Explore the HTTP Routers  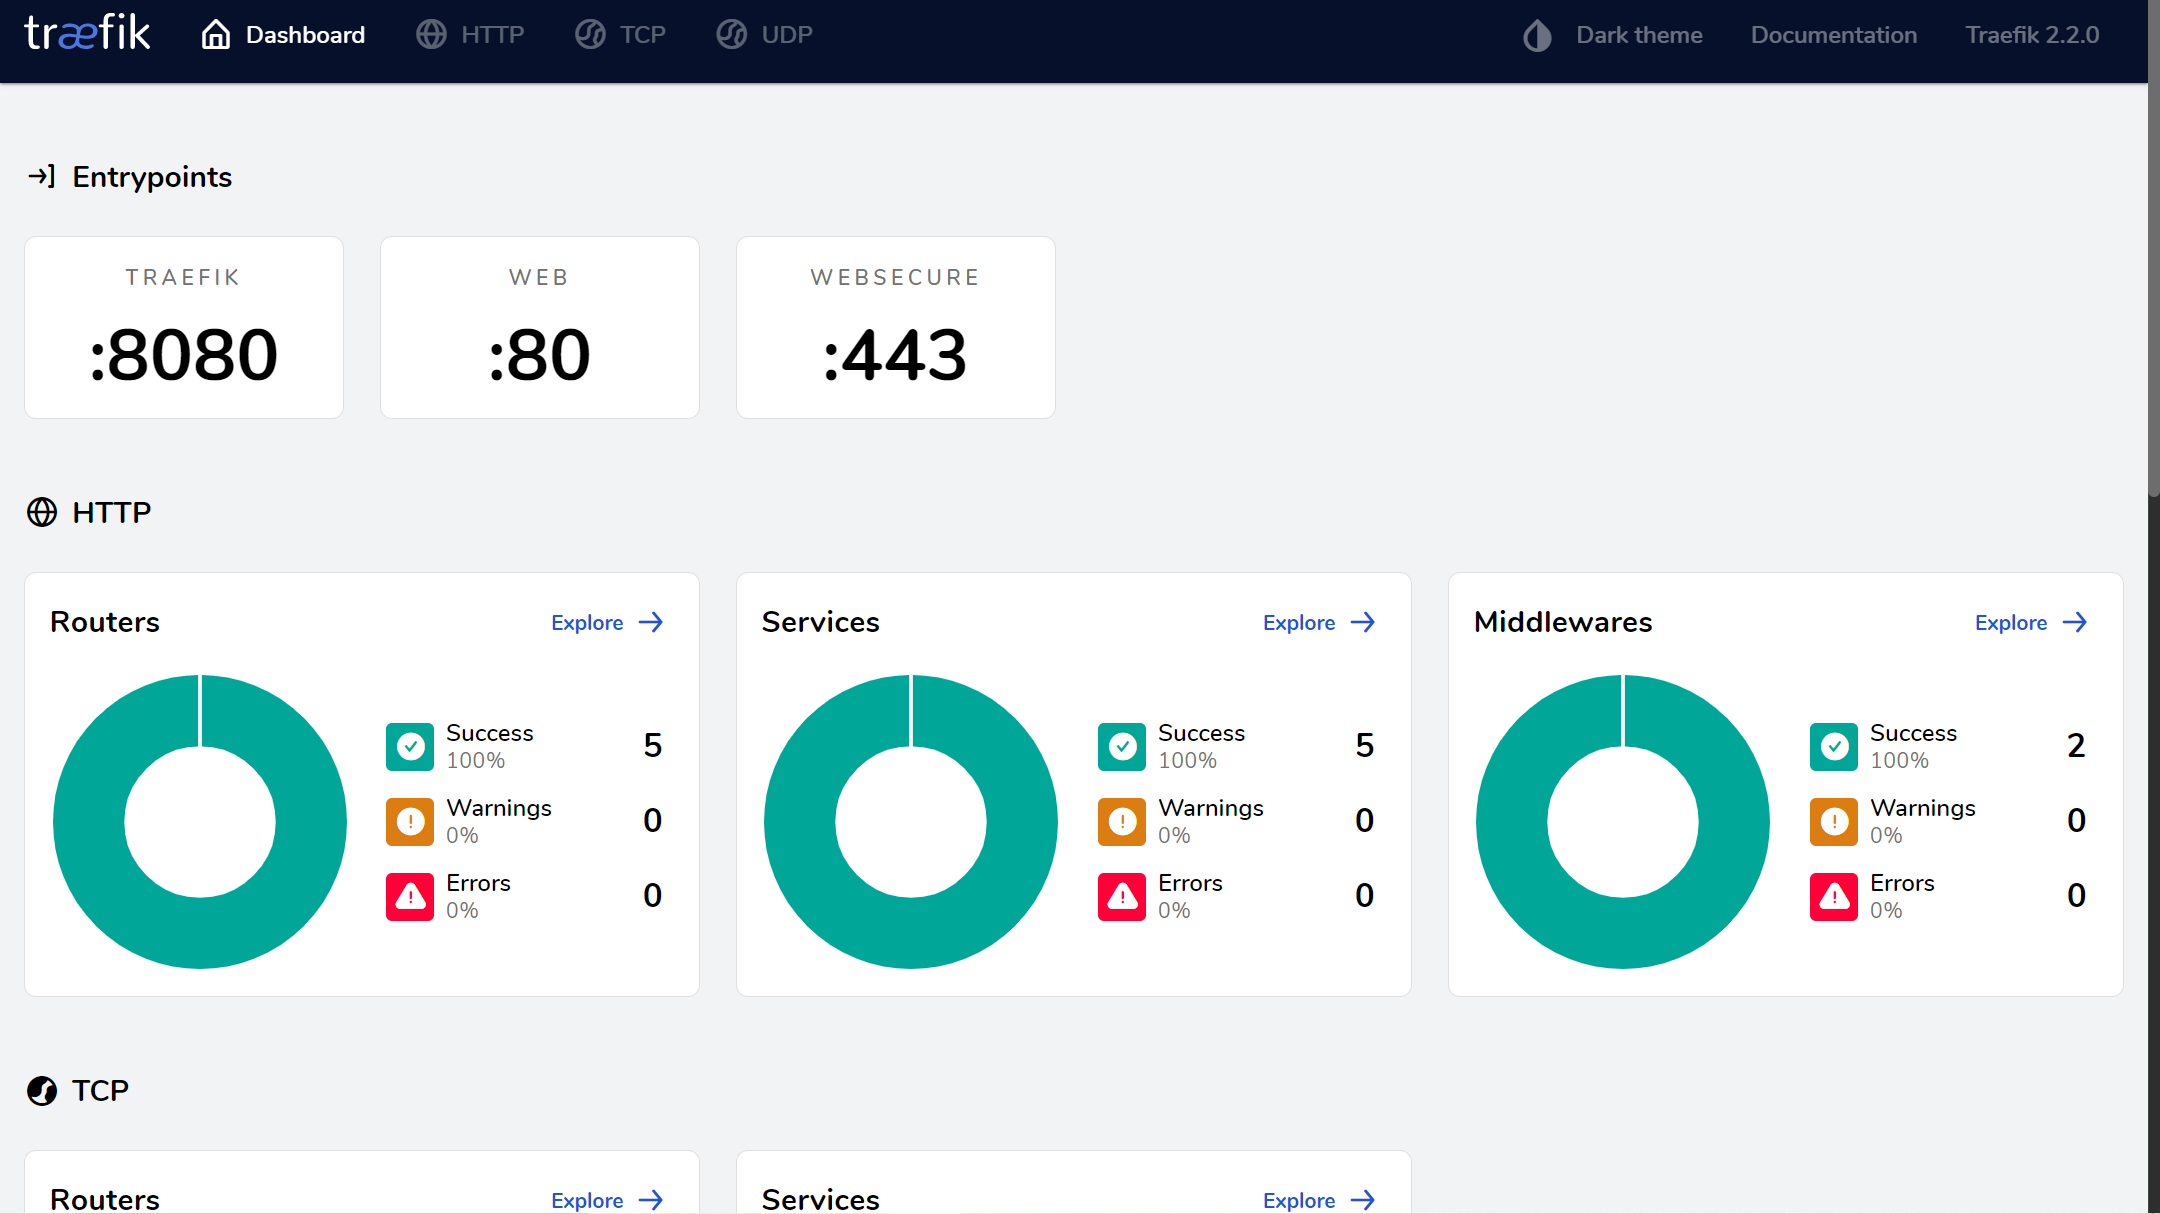(x=607, y=623)
